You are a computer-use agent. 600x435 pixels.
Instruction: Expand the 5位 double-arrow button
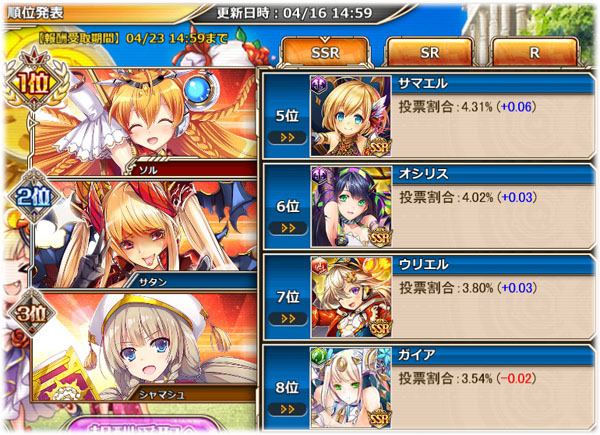tap(287, 138)
